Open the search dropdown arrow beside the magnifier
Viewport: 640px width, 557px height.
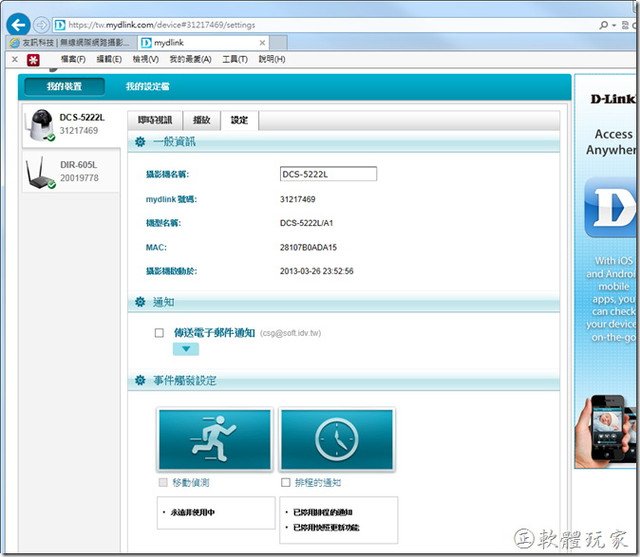(614, 25)
